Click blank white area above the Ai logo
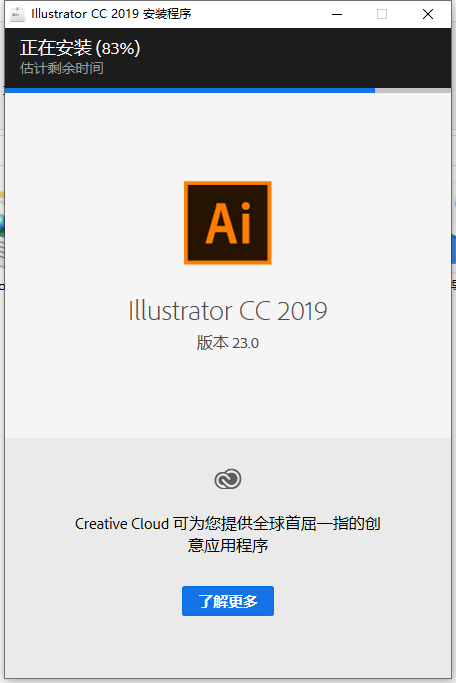 coord(228,135)
